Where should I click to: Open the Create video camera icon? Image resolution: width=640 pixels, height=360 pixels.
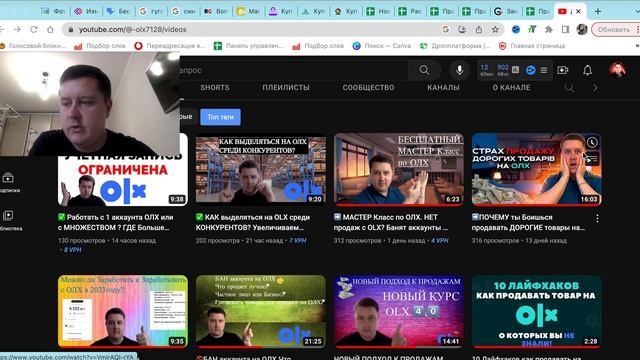(x=562, y=70)
